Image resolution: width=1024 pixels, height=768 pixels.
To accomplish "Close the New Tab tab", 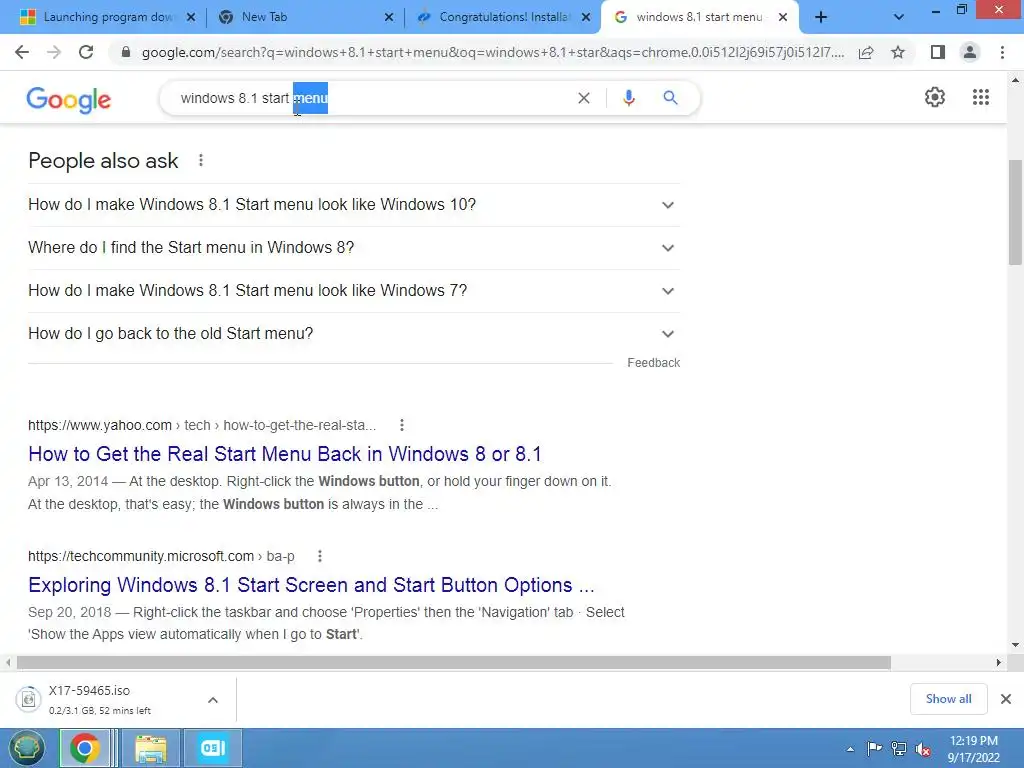I will pos(389,18).
